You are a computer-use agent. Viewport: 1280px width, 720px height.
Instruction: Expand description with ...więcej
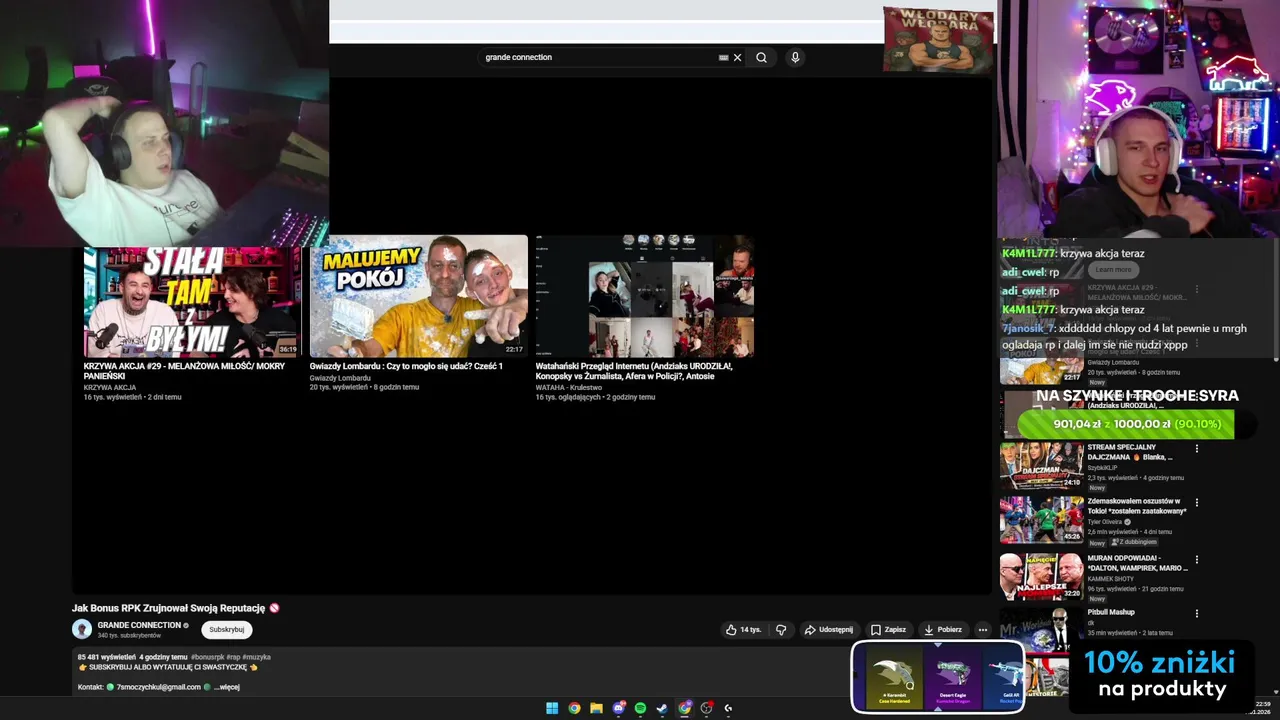[x=227, y=687]
